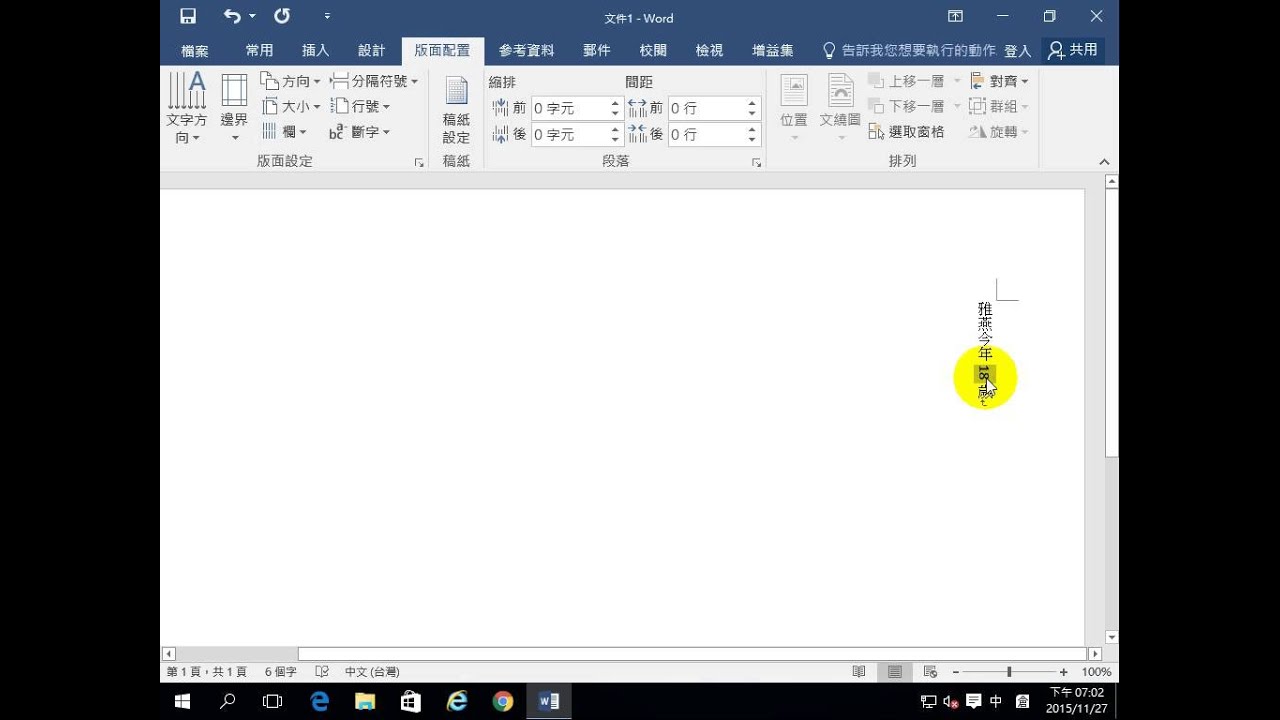
Task: Click the zoom slider handle
Action: (1009, 672)
